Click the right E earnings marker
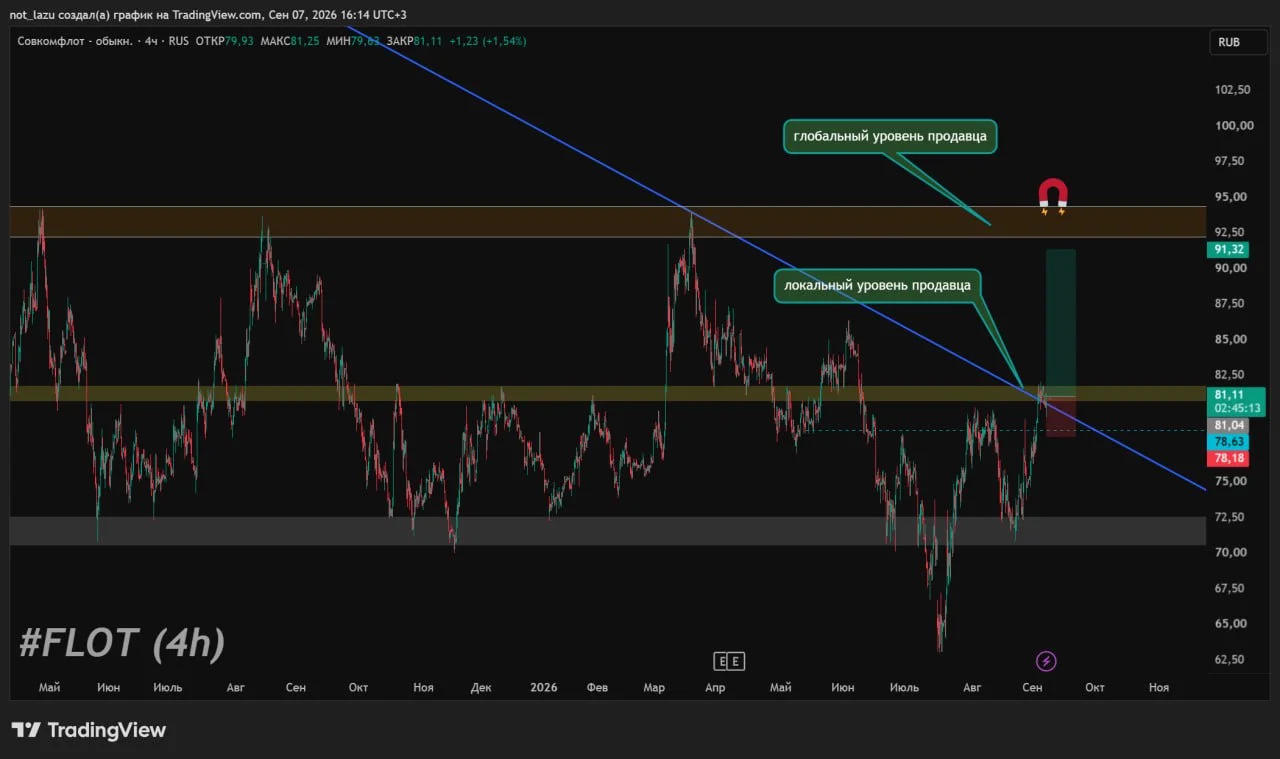The height and width of the screenshot is (759, 1280). (x=737, y=661)
